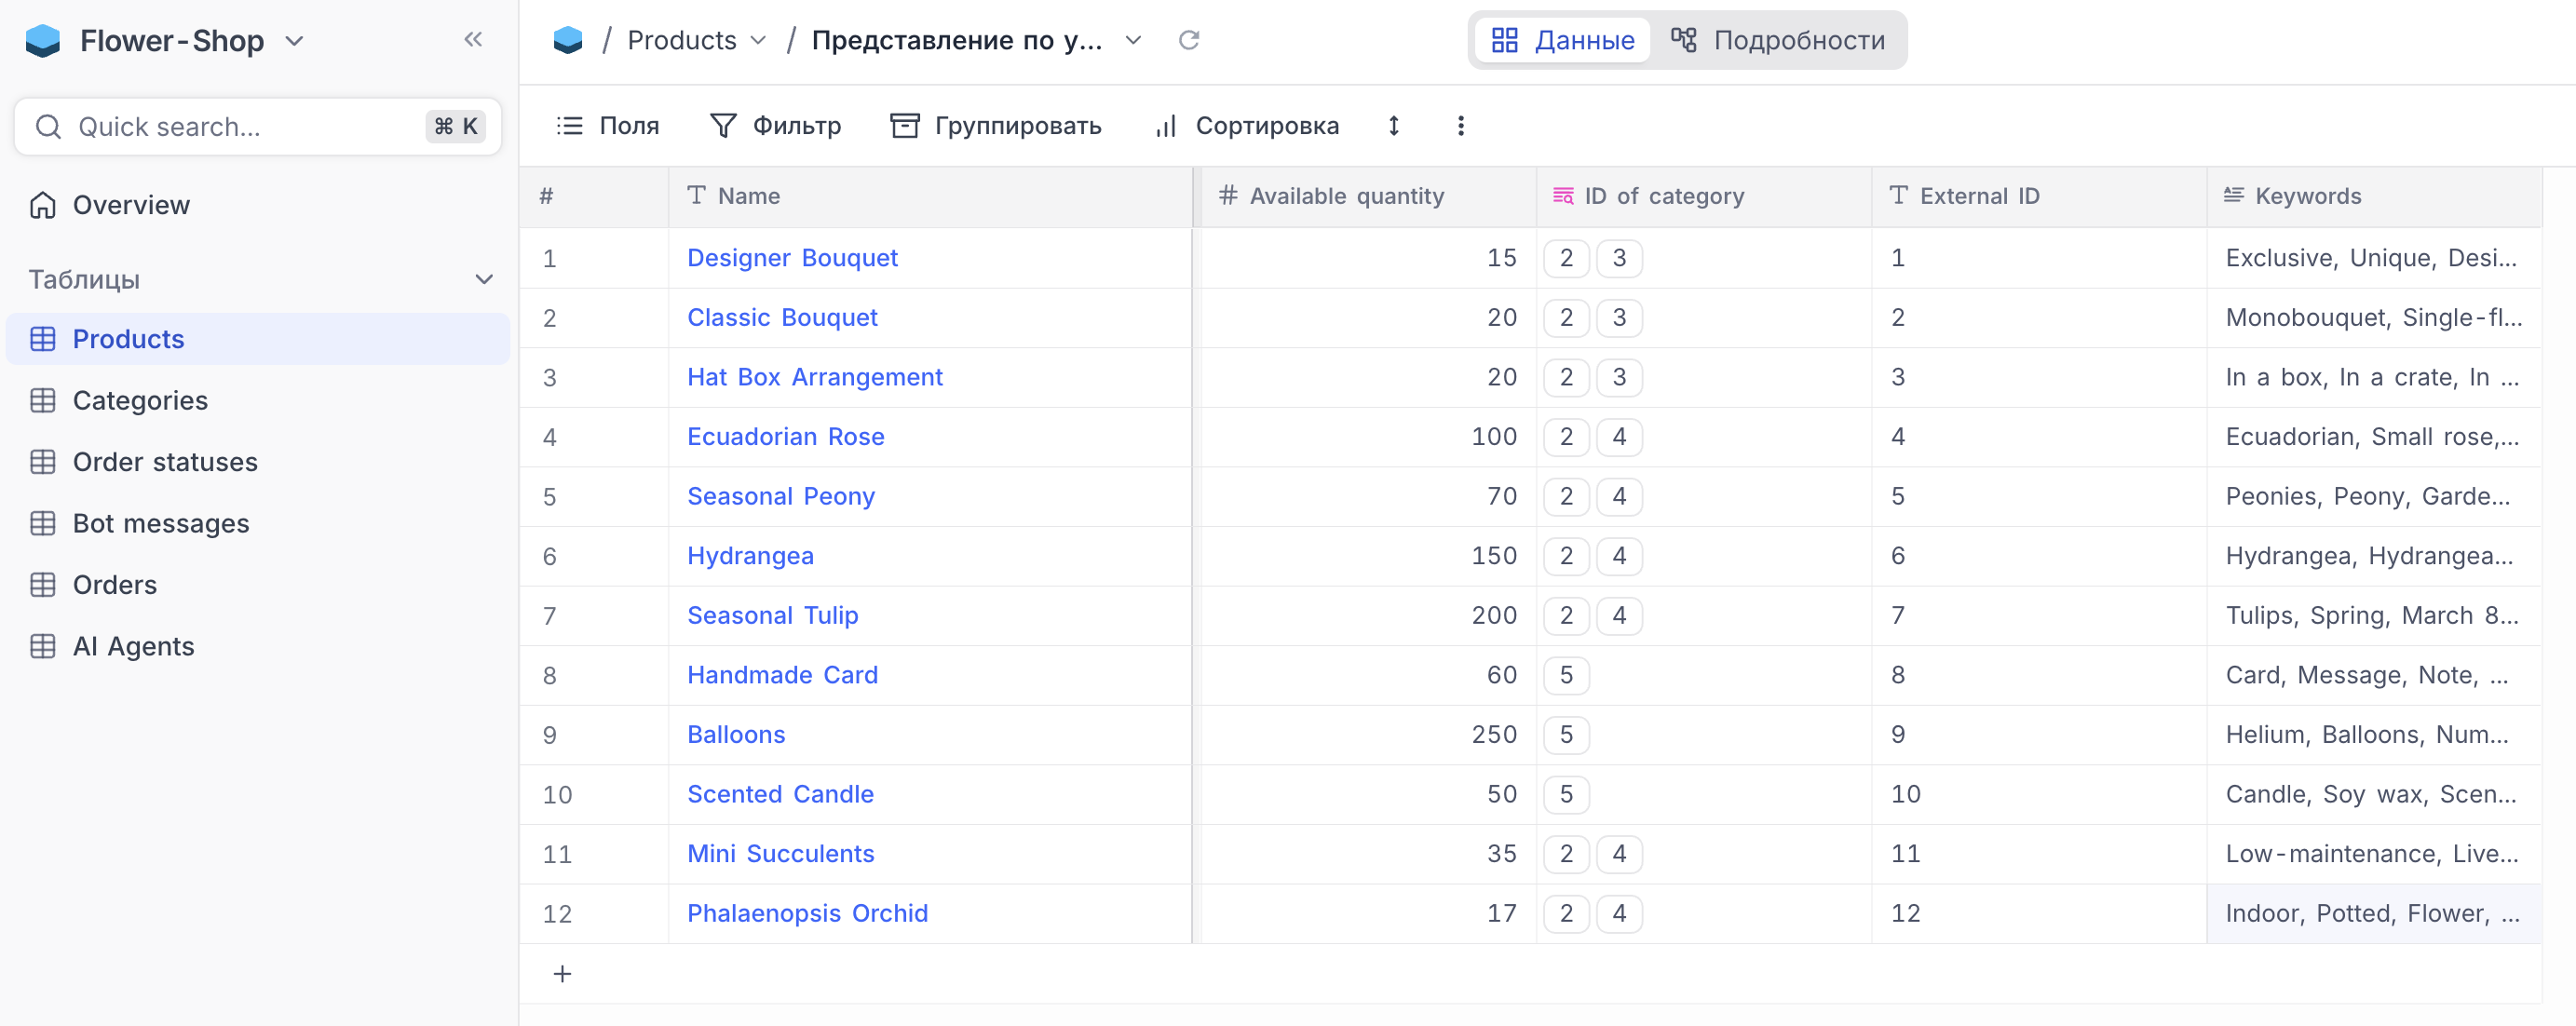Add a new row with the plus button
Image resolution: width=2576 pixels, height=1026 pixels.
(562, 973)
